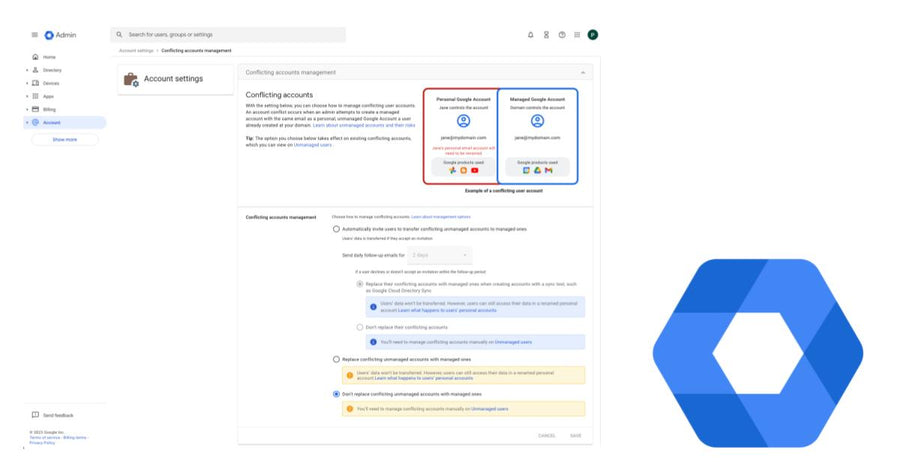Open Billing in sidebar
Image resolution: width=900 pixels, height=473 pixels.
(x=49, y=109)
